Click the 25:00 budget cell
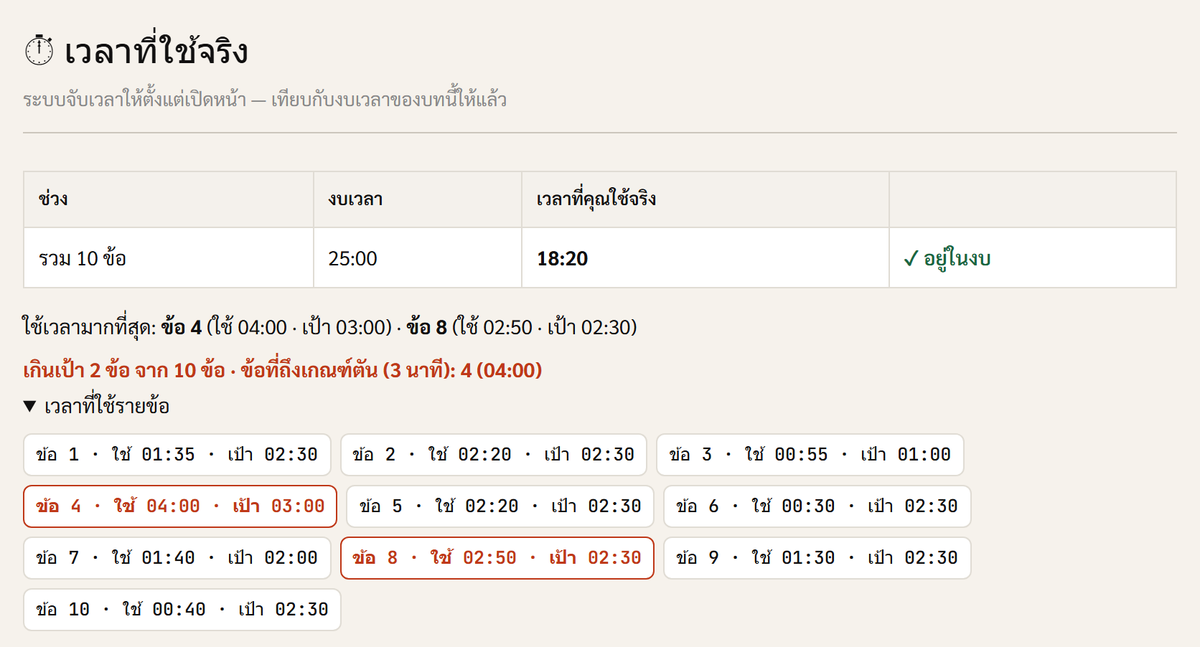This screenshot has height=647, width=1200. (x=418, y=258)
